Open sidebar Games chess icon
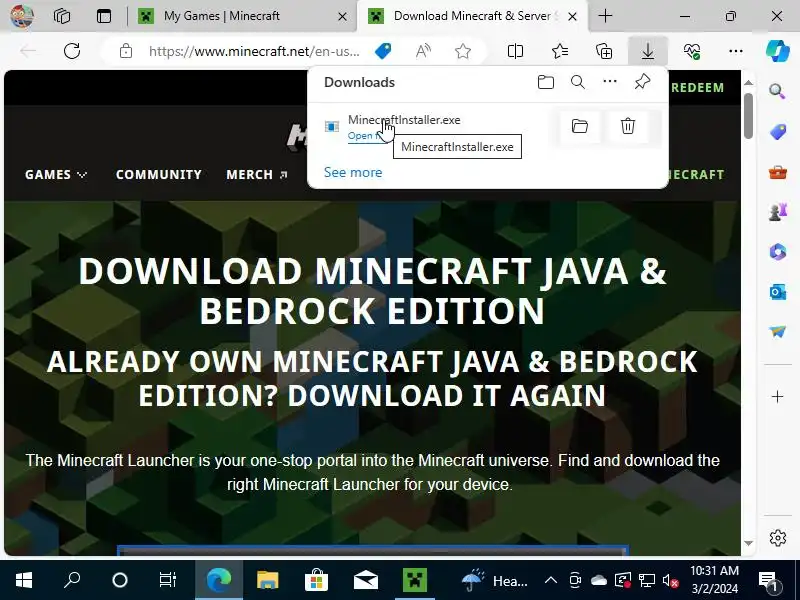 [778, 212]
